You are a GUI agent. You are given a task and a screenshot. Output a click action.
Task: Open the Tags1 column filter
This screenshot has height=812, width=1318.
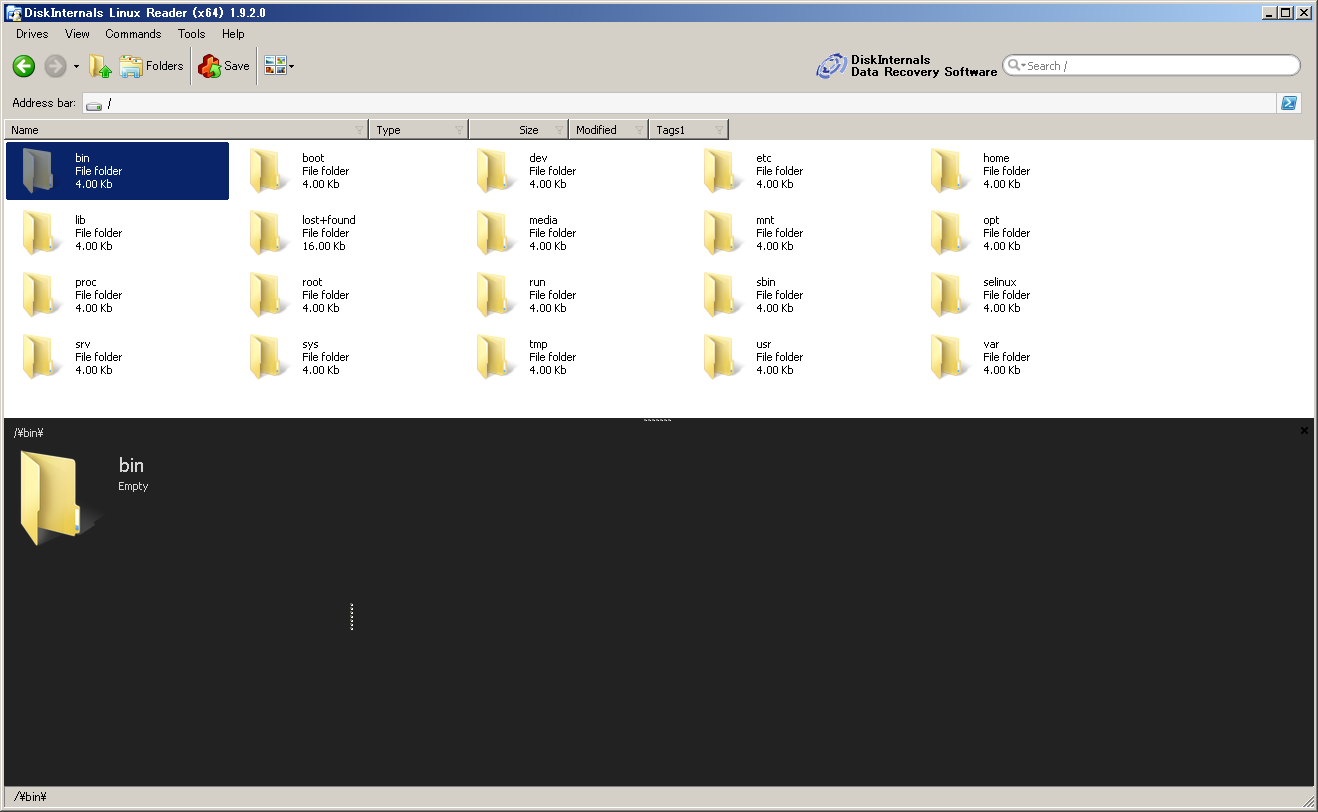point(720,130)
